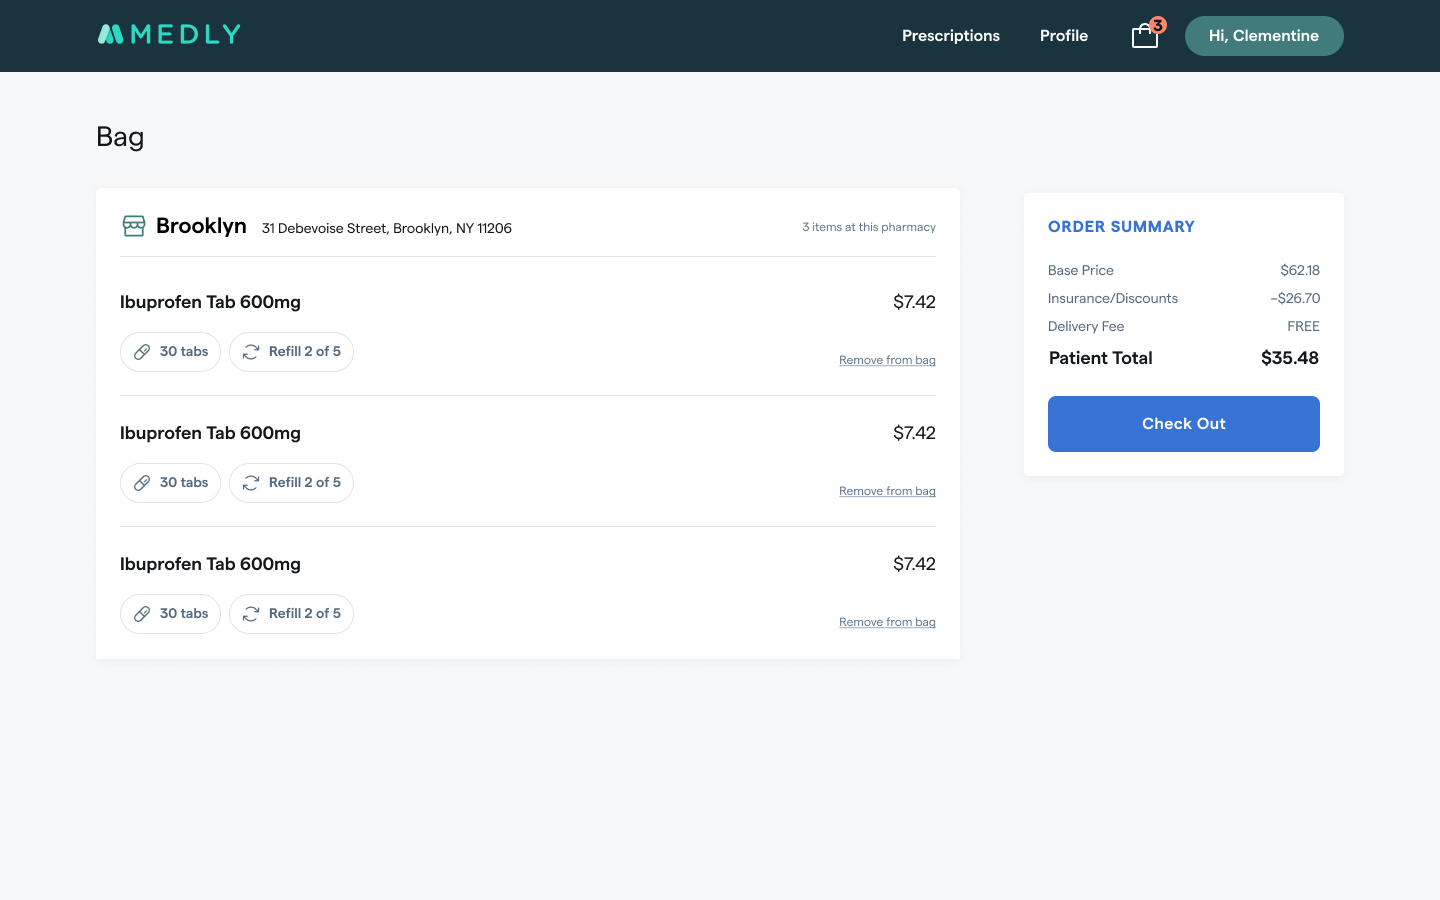Go to Profile in the top navigation
This screenshot has width=1440, height=900.
(1063, 36)
